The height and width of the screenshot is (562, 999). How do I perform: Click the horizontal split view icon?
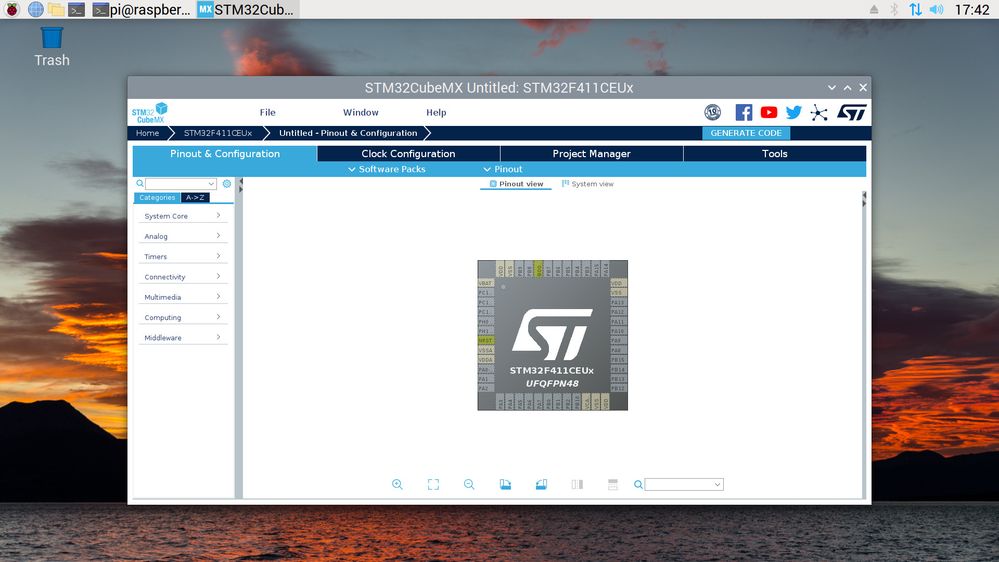pos(613,484)
